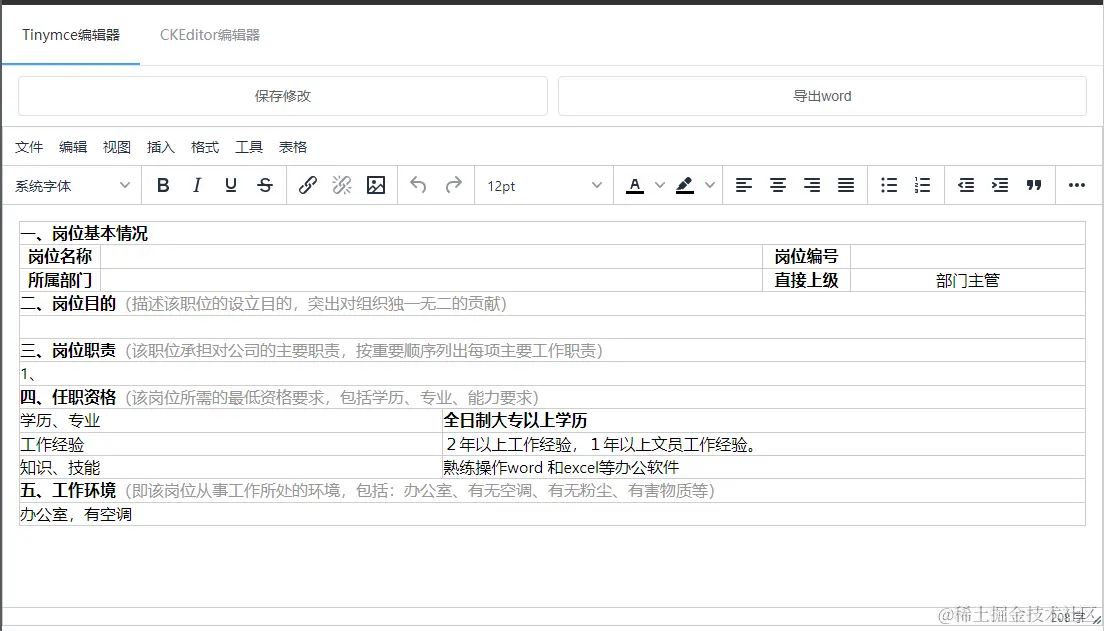Screen dimensions: 1104x631
Task: Click the 全日制大专以上学历 cell
Action: (x=763, y=420)
